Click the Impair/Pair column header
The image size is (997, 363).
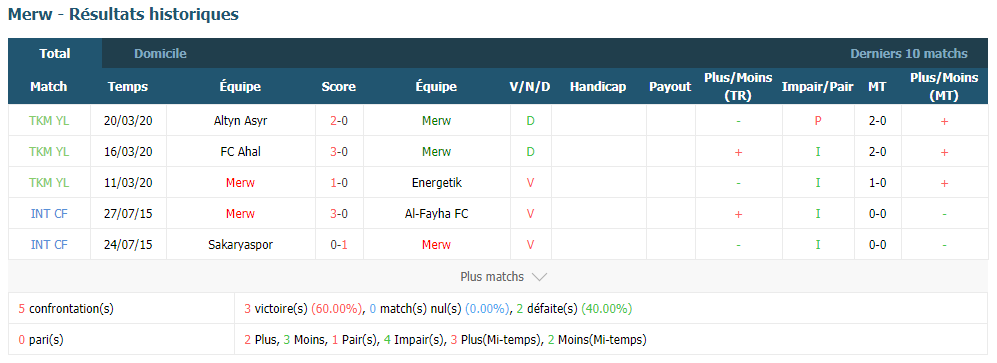pos(818,87)
